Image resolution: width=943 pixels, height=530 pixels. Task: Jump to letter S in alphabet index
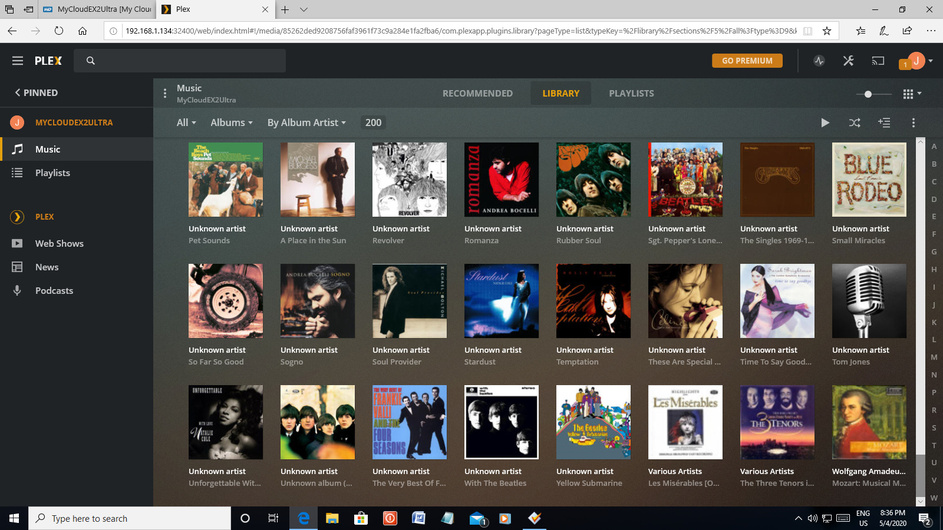933,428
